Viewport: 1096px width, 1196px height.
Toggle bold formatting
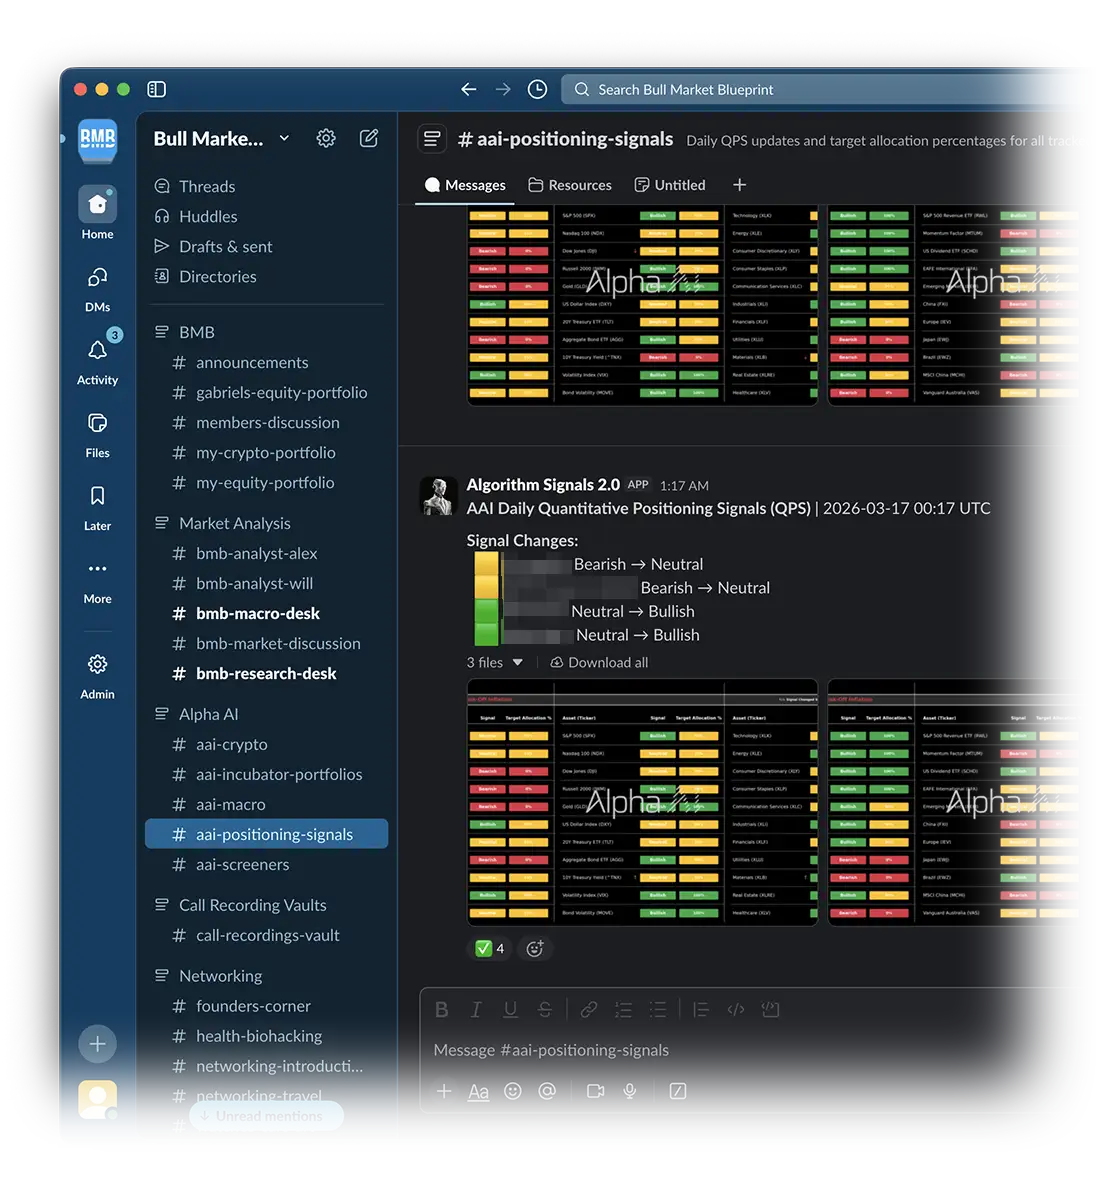click(x=442, y=1010)
